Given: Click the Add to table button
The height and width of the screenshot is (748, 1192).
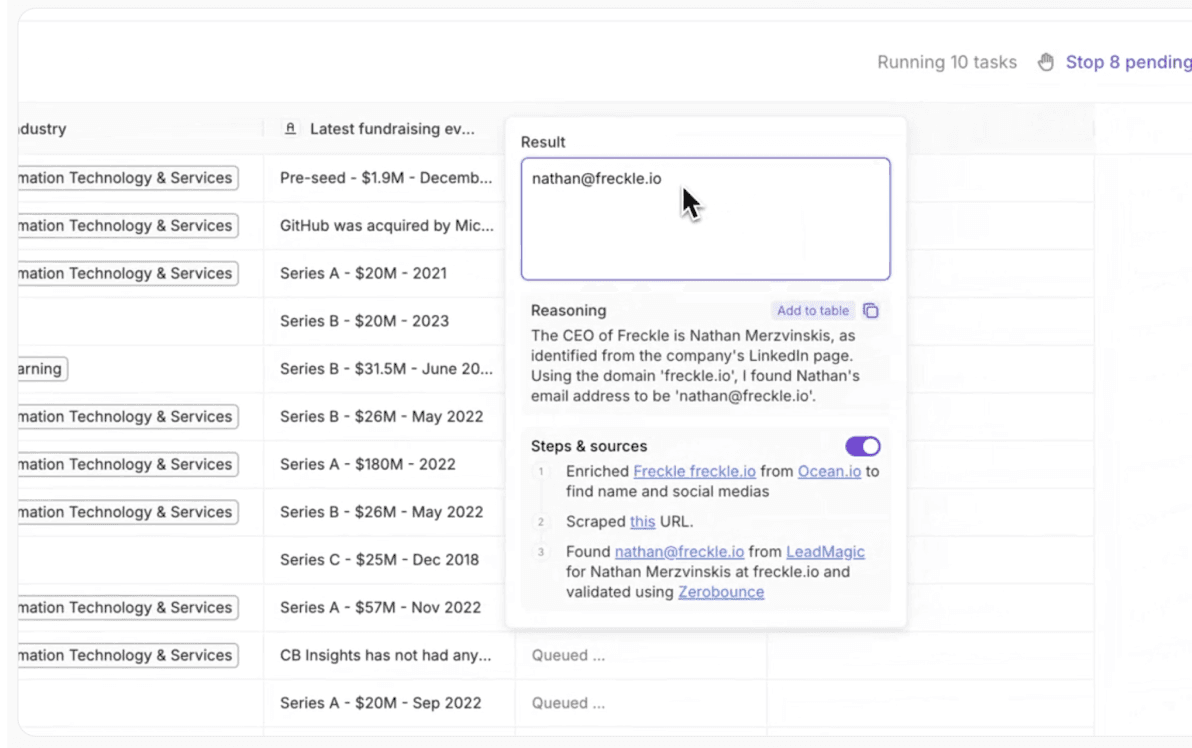Looking at the screenshot, I should [x=813, y=311].
